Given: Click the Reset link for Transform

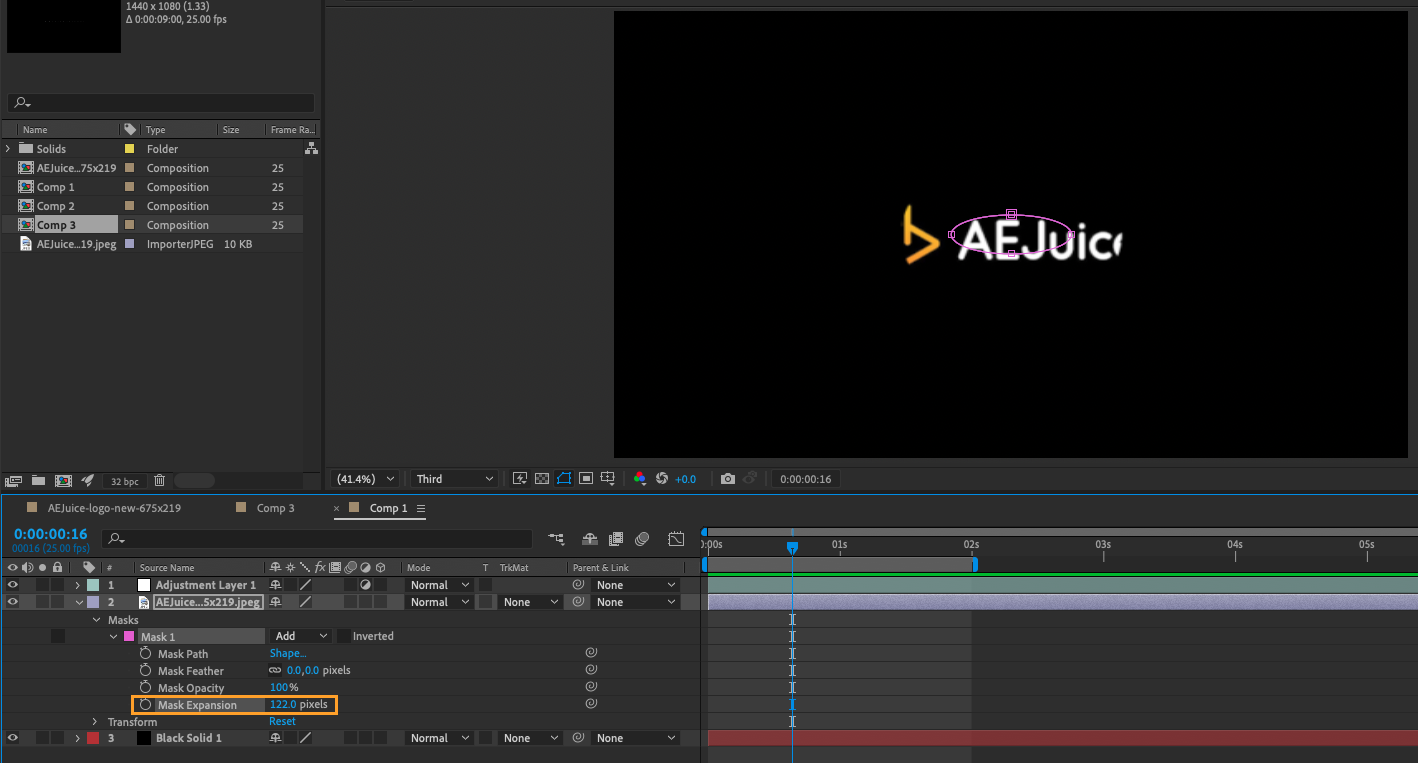Looking at the screenshot, I should pyautogui.click(x=282, y=722).
